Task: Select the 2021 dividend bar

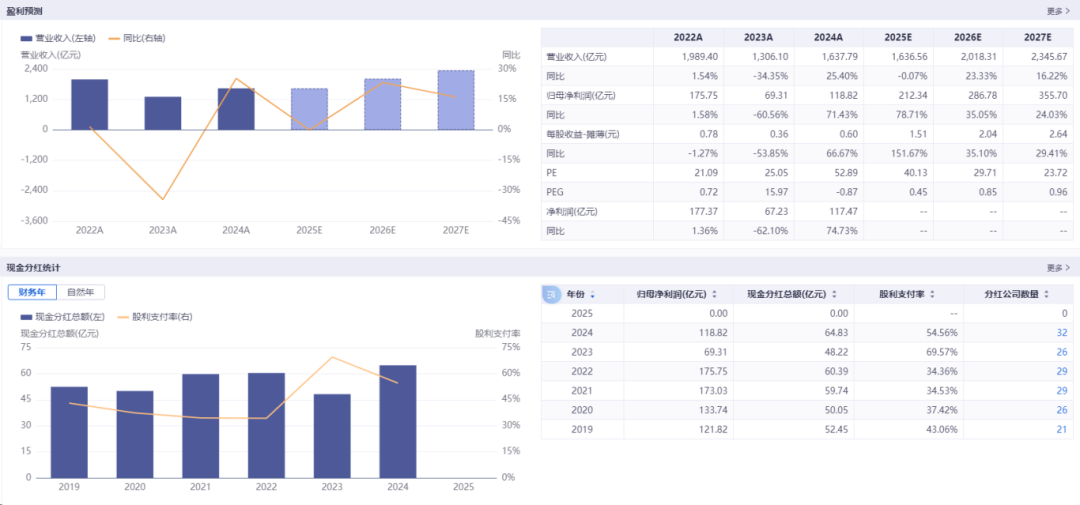Action: click(x=200, y=426)
